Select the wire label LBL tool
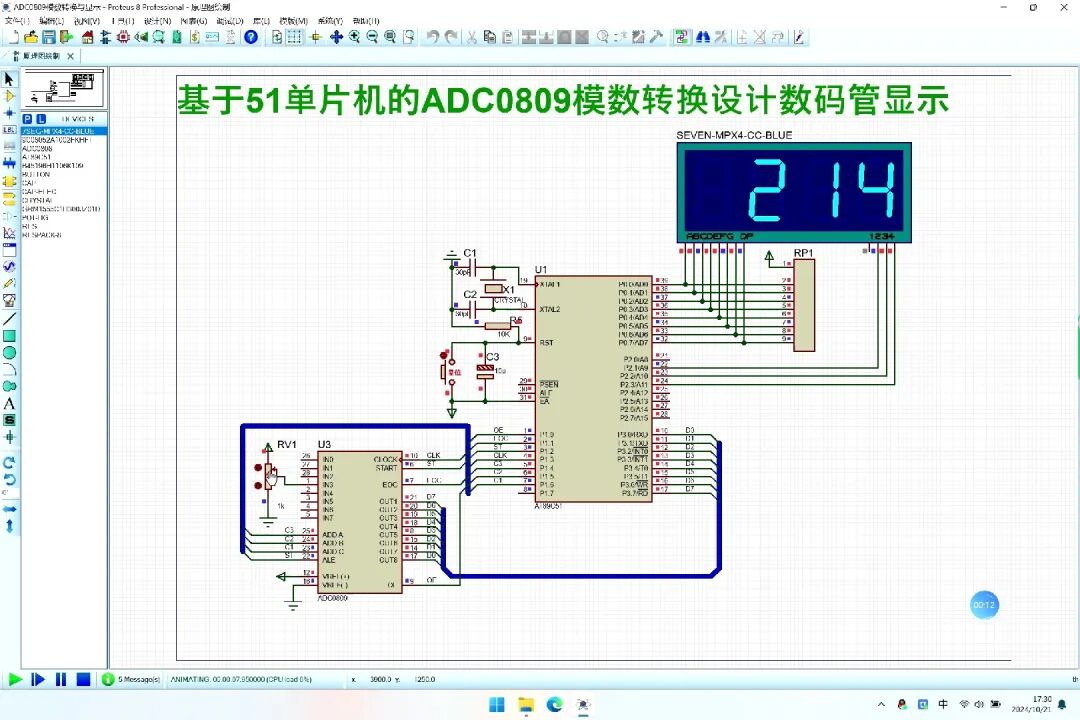 coord(10,130)
